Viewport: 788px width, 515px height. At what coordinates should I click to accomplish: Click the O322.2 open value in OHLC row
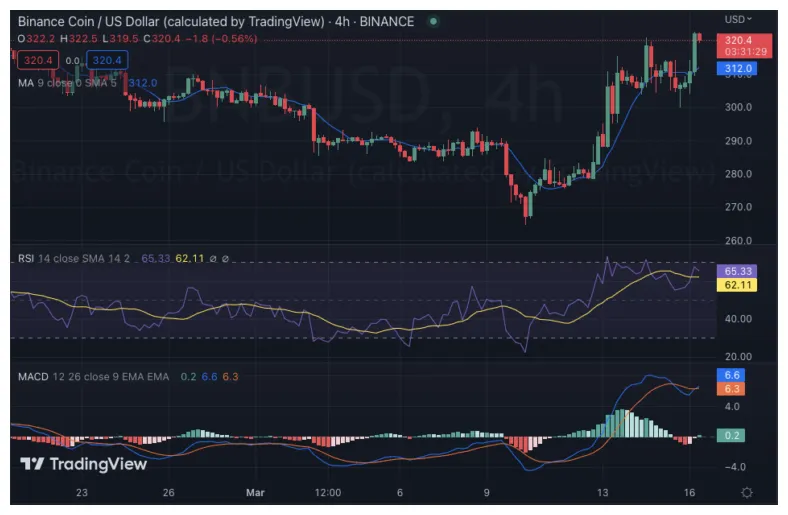36,39
